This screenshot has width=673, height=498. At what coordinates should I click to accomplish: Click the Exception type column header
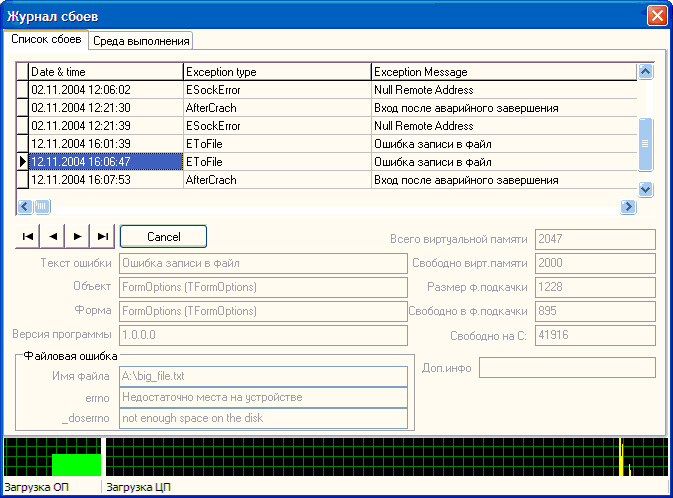click(277, 72)
